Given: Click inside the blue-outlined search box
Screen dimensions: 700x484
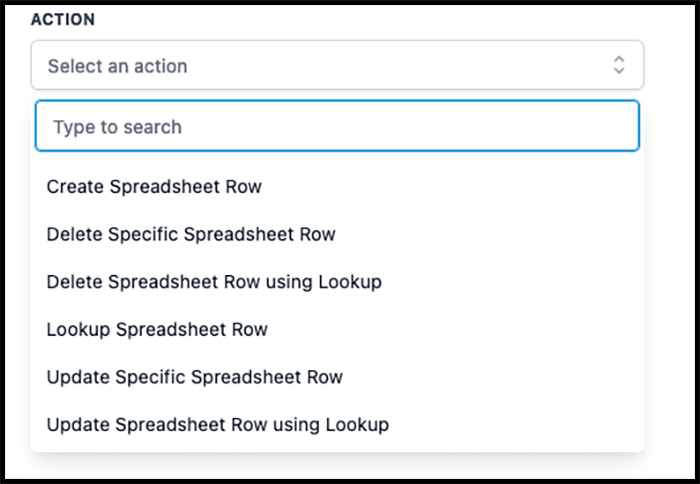Looking at the screenshot, I should [337, 126].
